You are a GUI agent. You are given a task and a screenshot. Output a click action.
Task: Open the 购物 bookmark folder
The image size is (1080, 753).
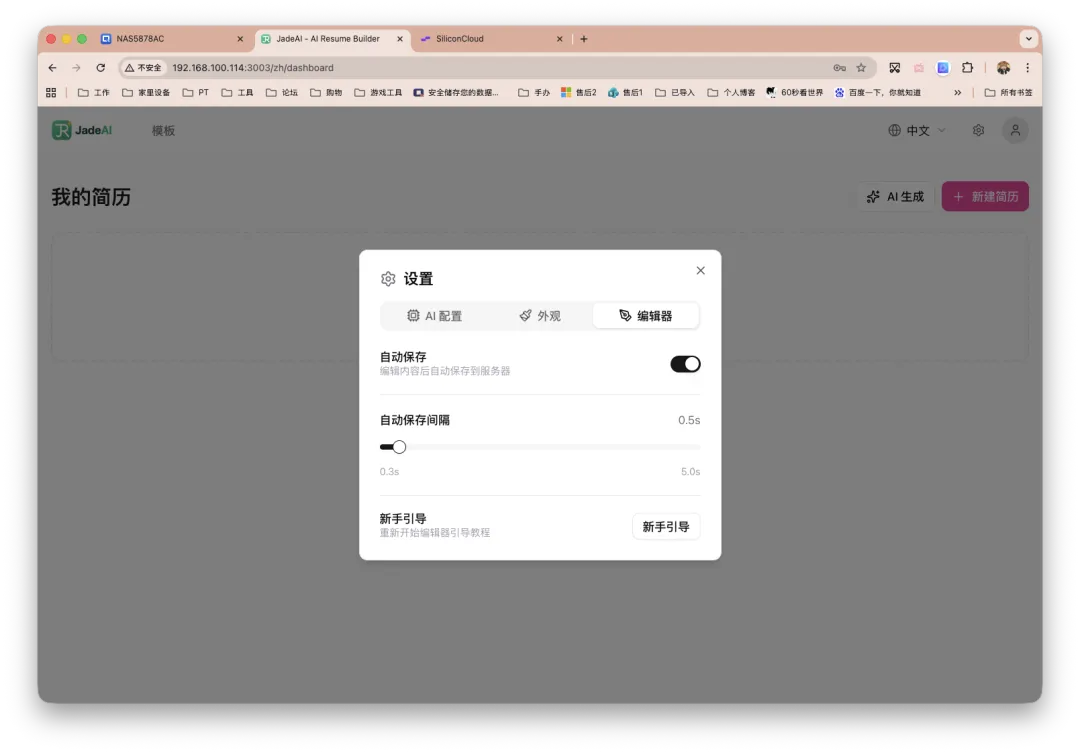pyautogui.click(x=326, y=92)
